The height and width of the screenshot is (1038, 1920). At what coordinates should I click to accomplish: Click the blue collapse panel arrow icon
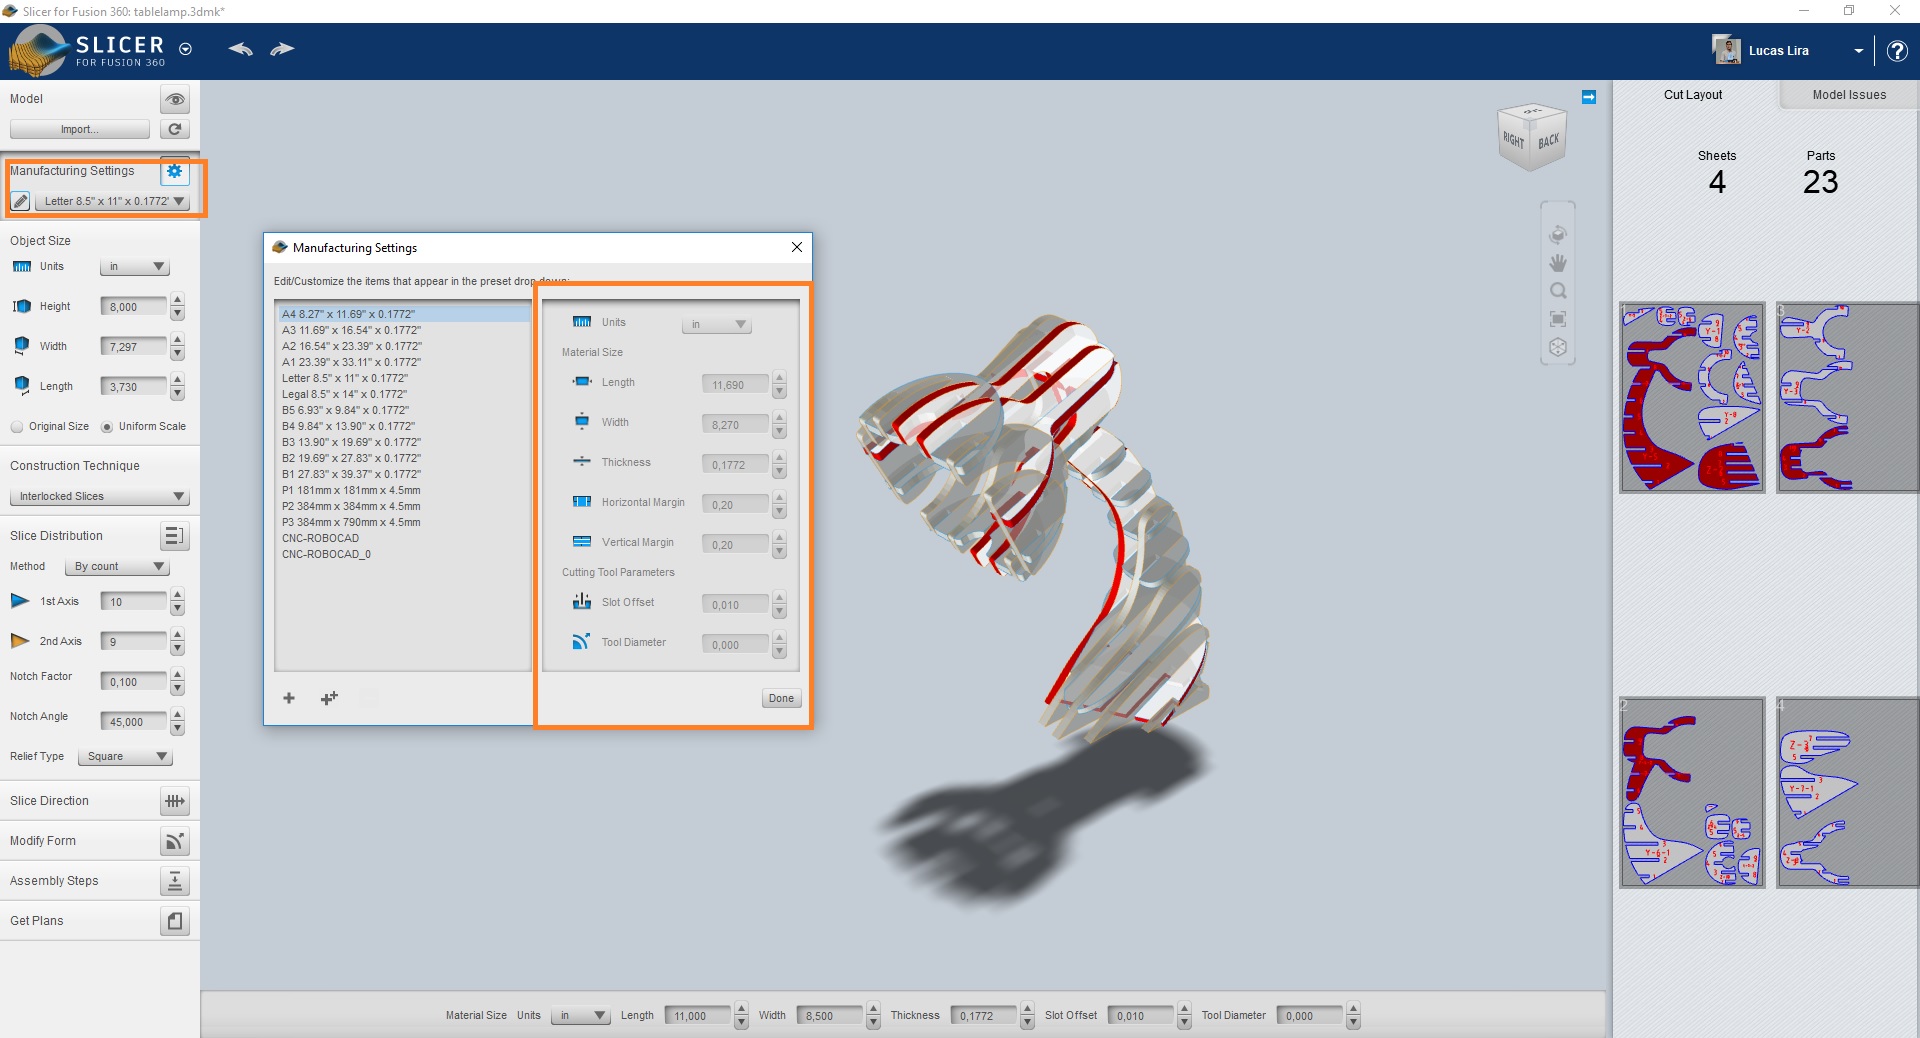coord(1589,97)
